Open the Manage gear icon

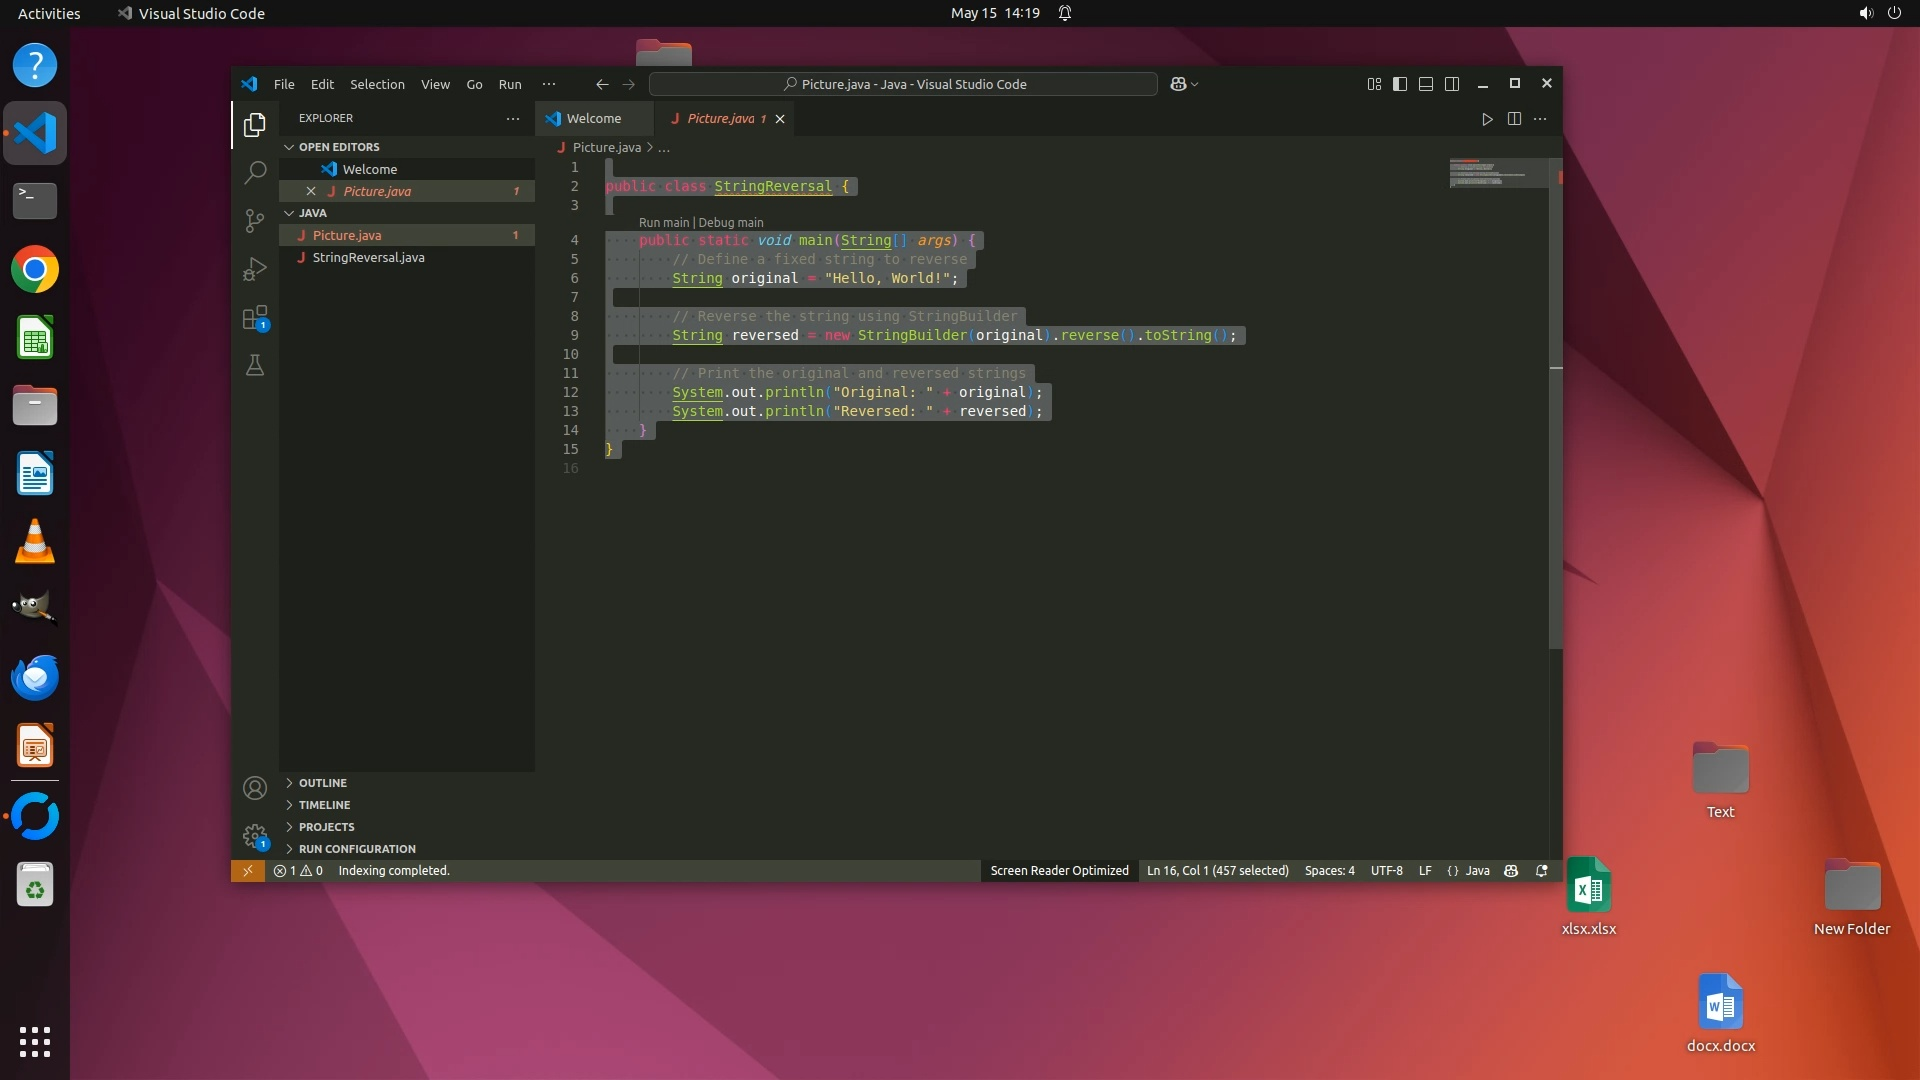[x=255, y=836]
